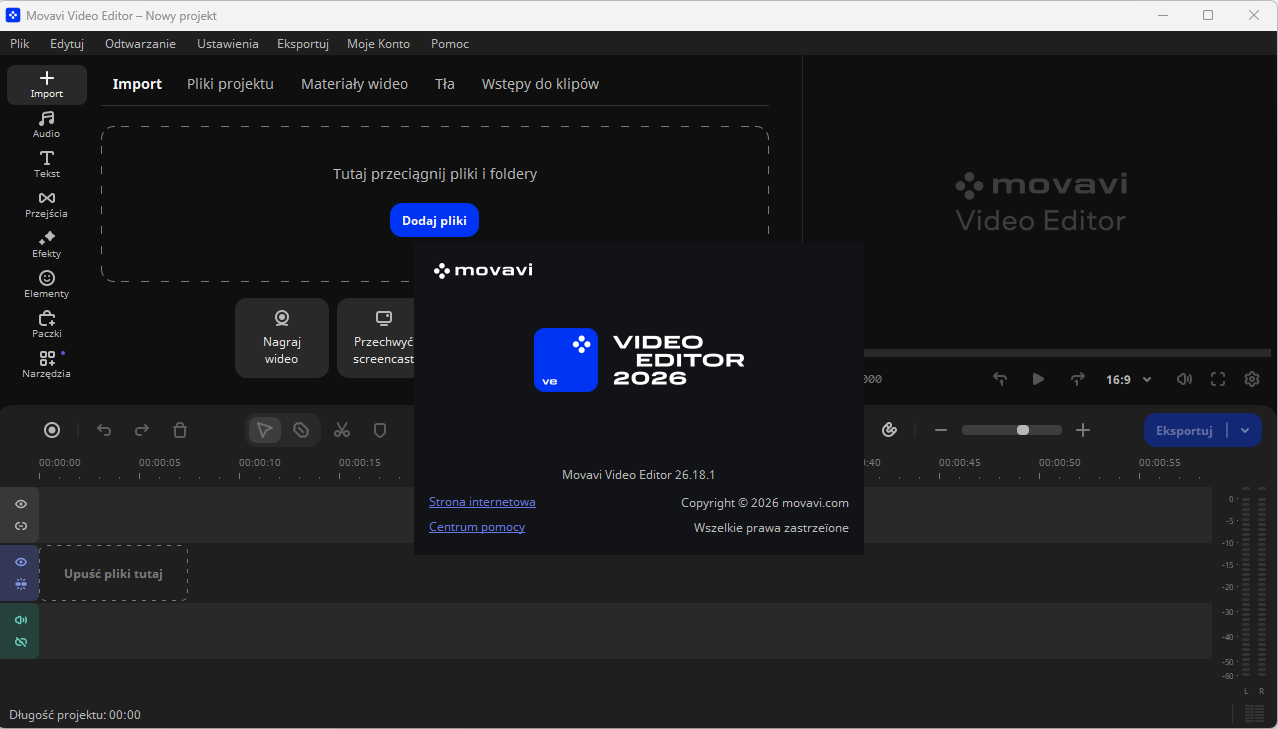Open the Ustawienia menu
The image size is (1278, 729).
point(228,44)
